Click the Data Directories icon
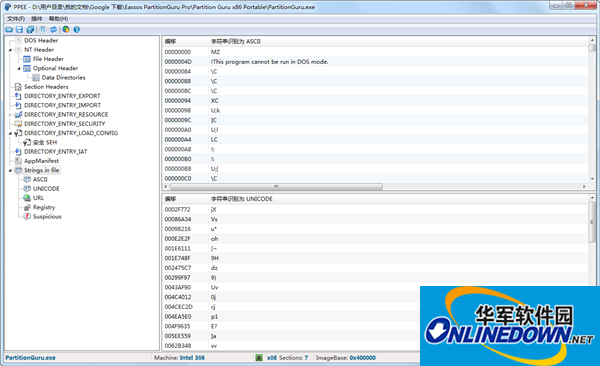This screenshot has height=366, width=600. (x=36, y=77)
